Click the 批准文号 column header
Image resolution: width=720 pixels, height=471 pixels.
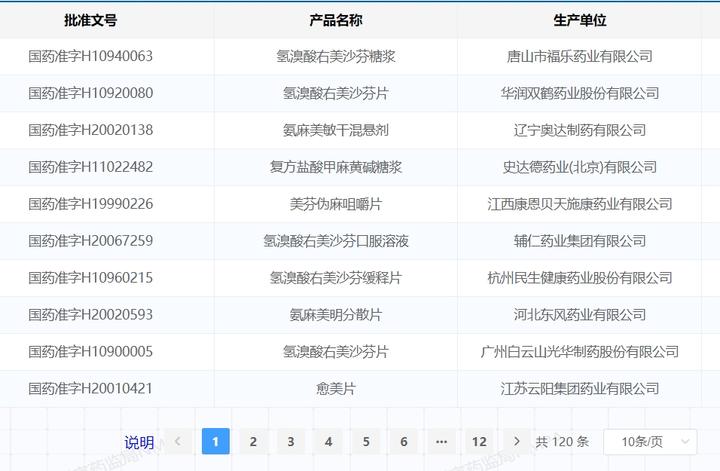[x=90, y=20]
